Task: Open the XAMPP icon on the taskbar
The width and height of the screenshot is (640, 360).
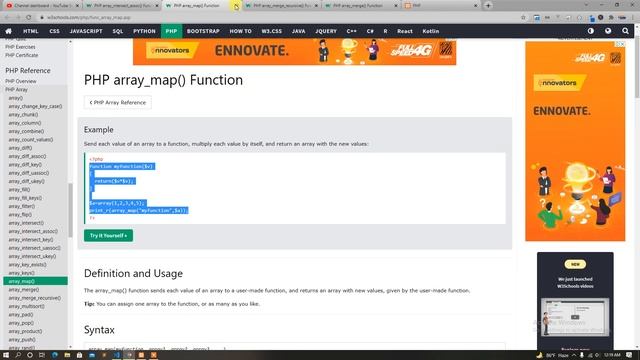Action: 153,355
